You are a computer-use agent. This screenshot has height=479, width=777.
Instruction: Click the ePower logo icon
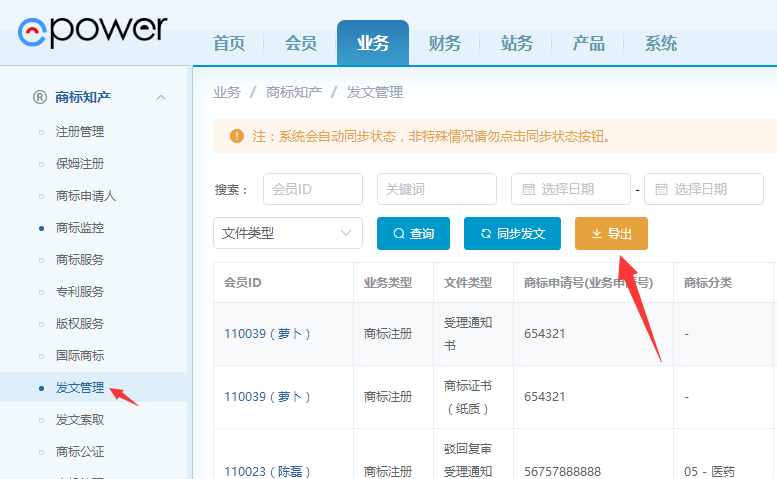click(x=36, y=32)
